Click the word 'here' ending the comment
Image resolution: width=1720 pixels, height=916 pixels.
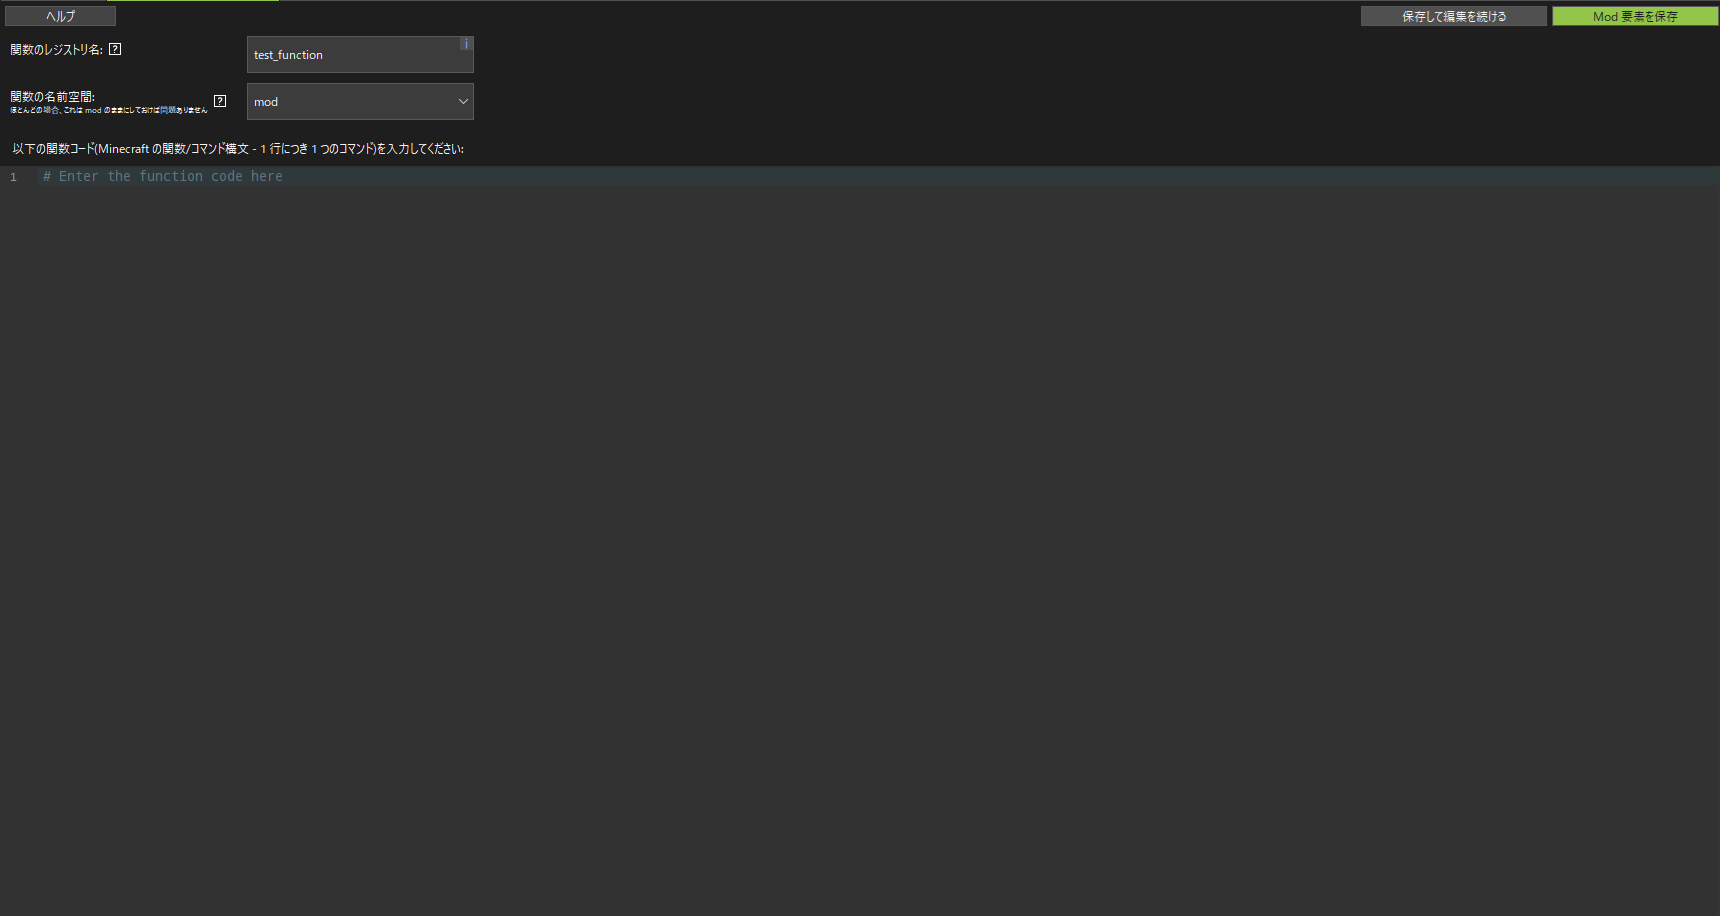tap(266, 176)
